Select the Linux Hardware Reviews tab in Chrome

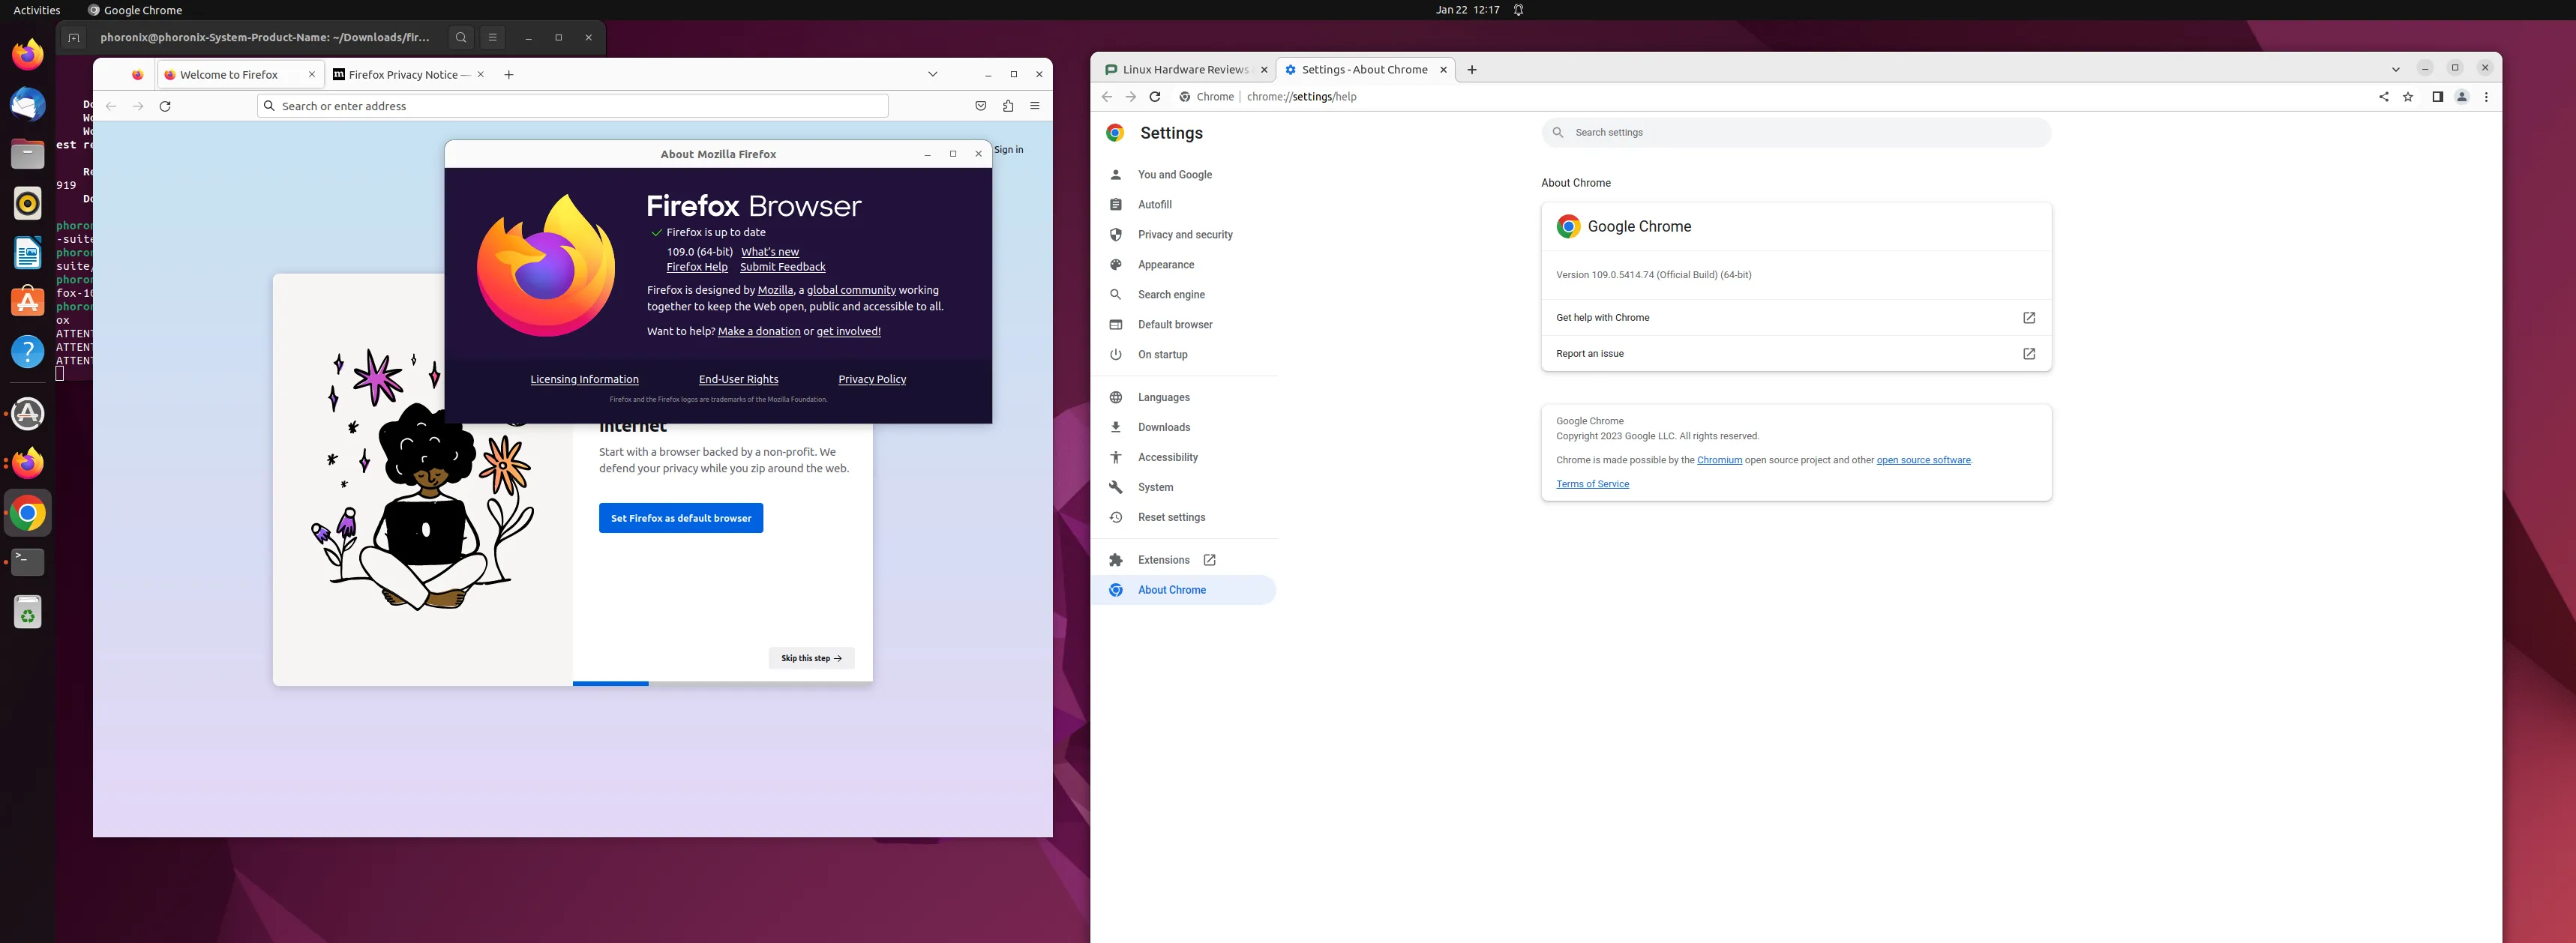tap(1181, 69)
